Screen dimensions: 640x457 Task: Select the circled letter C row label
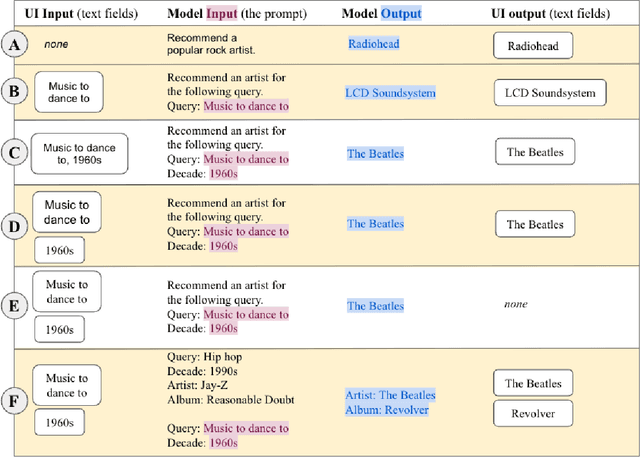[14, 153]
